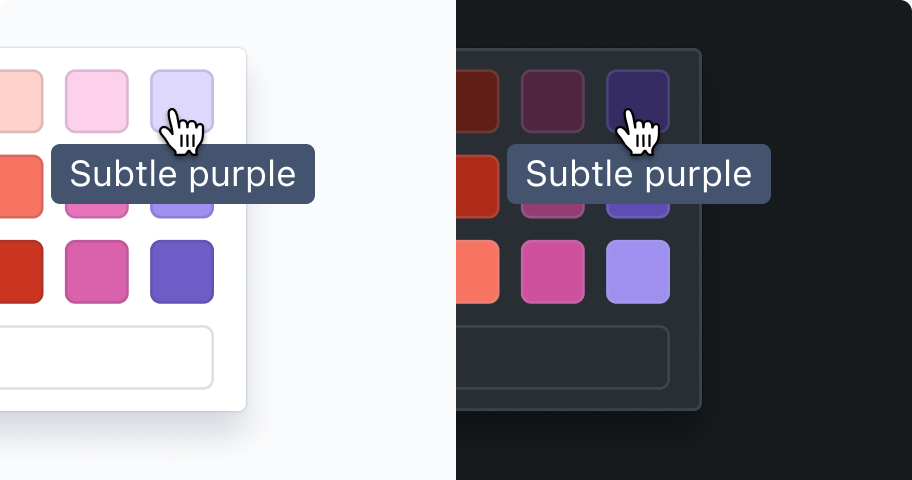Click the text input field in dark panel

point(563,357)
